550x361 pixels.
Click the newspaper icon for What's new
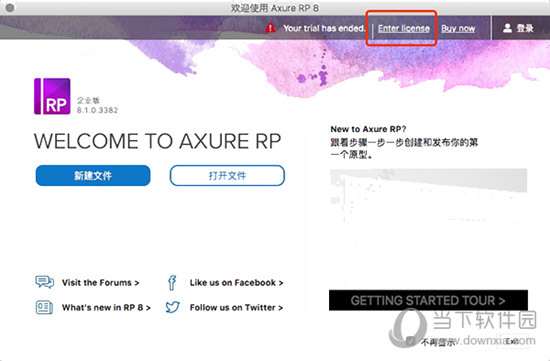tap(44, 307)
